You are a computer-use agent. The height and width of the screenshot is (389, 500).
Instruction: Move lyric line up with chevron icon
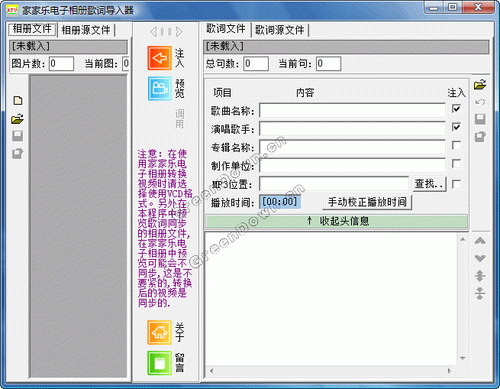[x=480, y=241]
